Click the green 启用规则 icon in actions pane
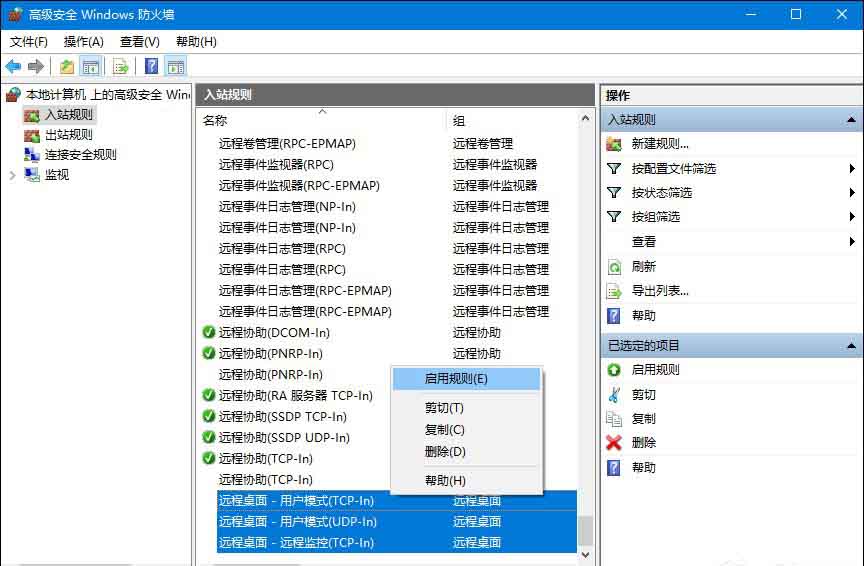Image resolution: width=864 pixels, height=566 pixels. (x=614, y=370)
